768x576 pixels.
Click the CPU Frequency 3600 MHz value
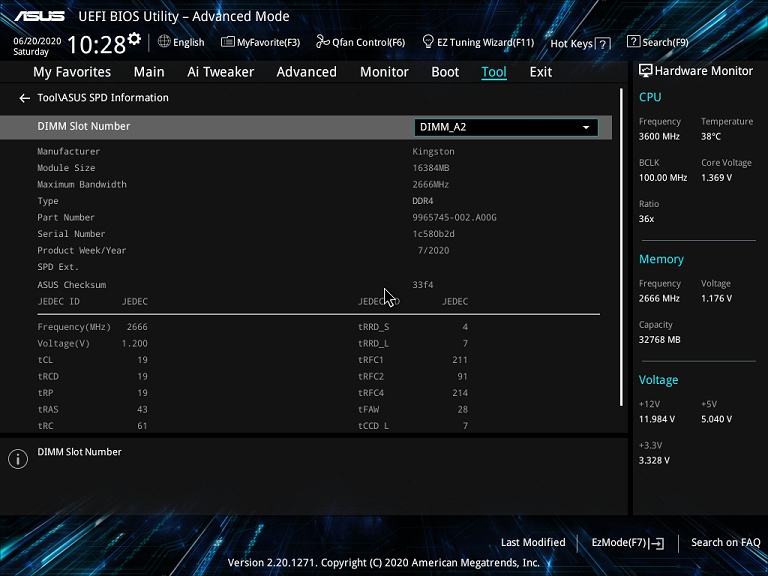[x=659, y=137]
